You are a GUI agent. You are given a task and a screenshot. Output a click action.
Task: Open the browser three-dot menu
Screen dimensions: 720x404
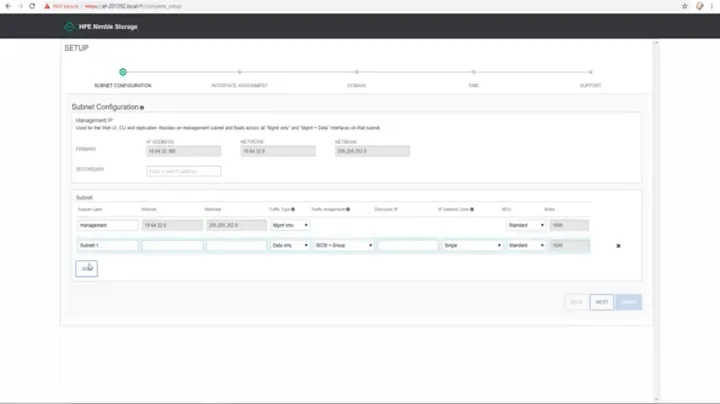[x=712, y=6]
